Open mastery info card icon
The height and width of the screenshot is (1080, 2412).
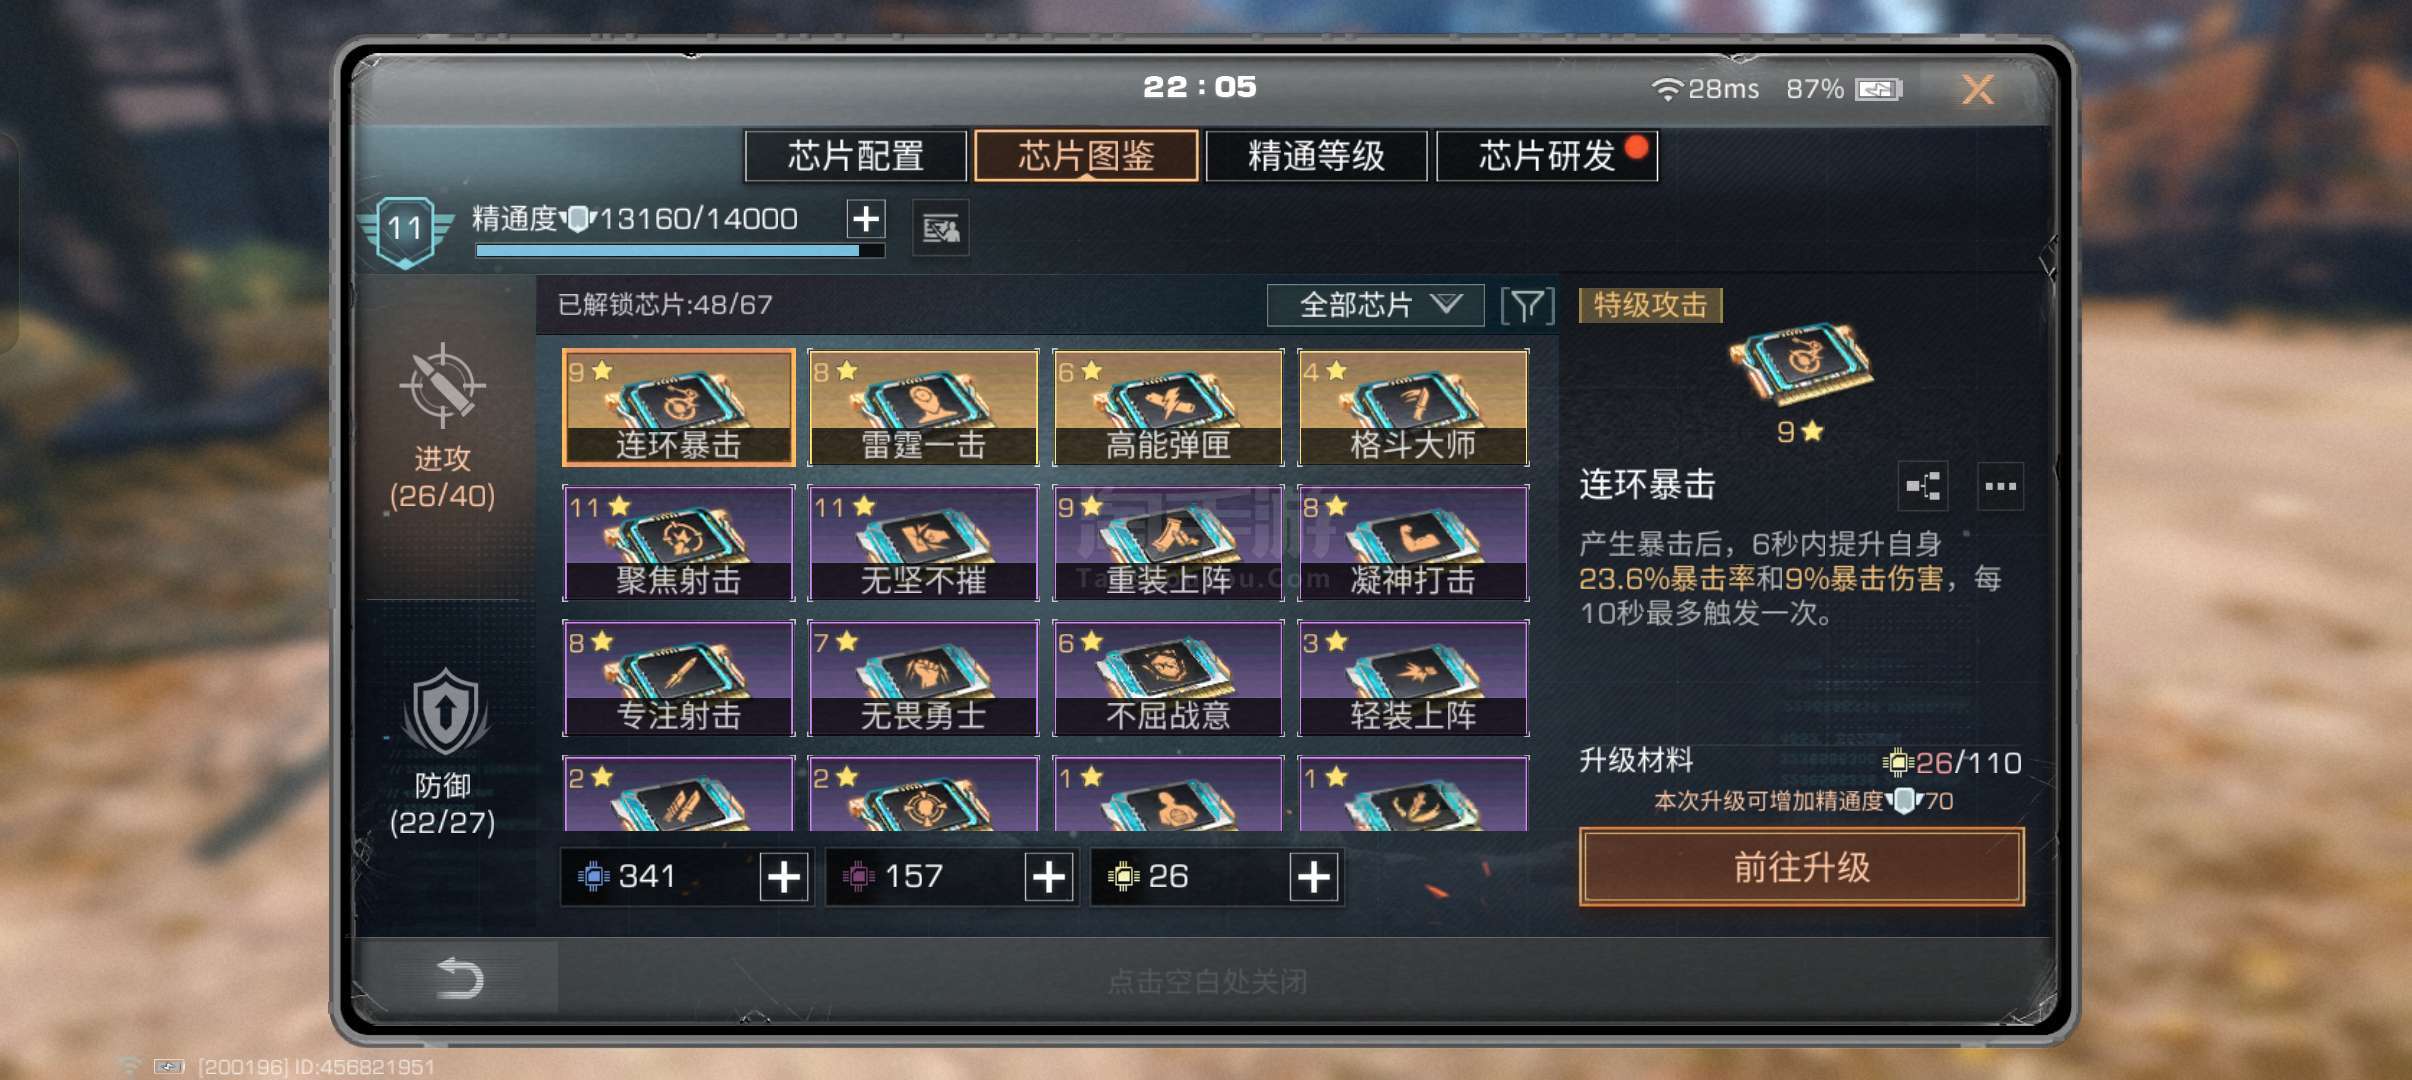[940, 229]
